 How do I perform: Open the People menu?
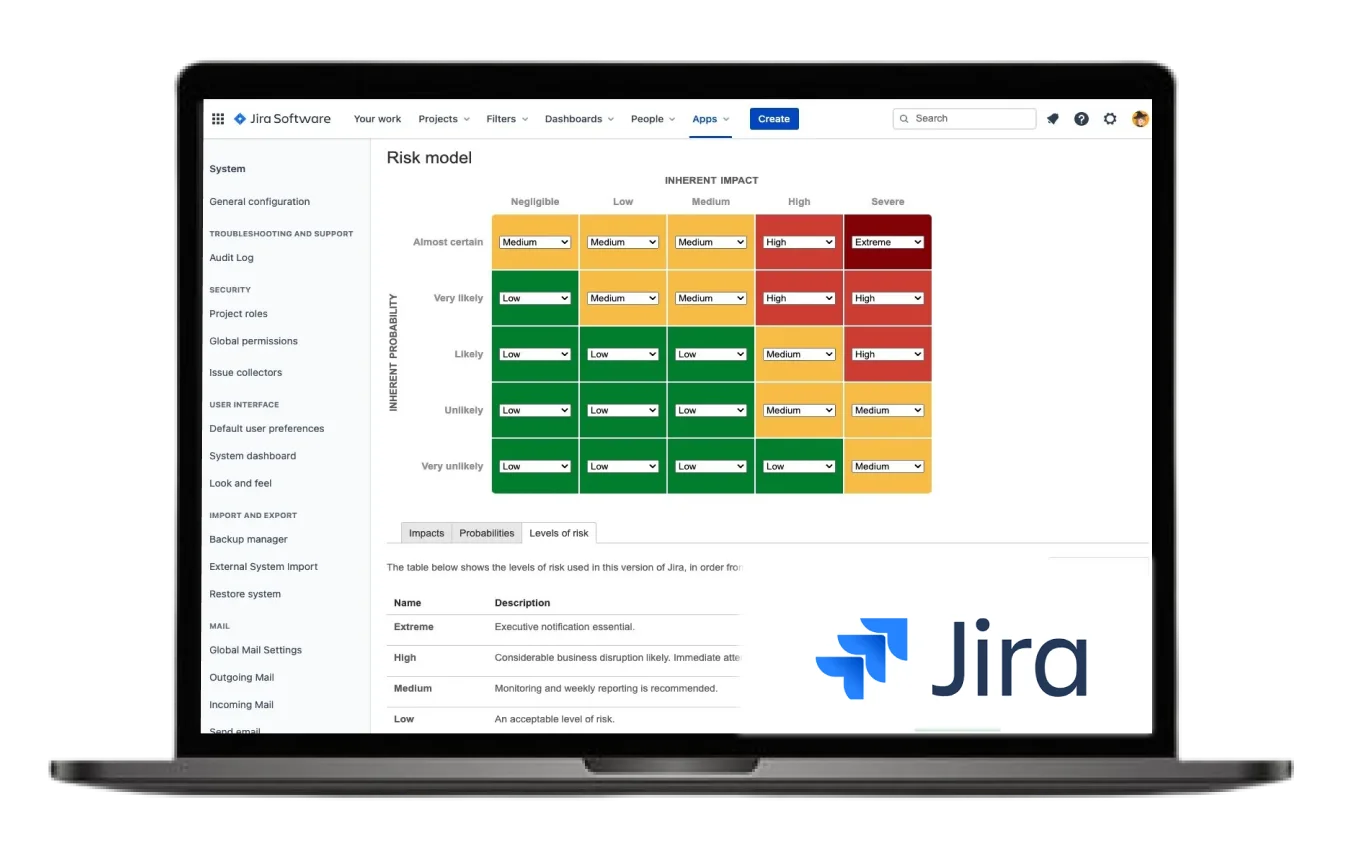coord(653,119)
